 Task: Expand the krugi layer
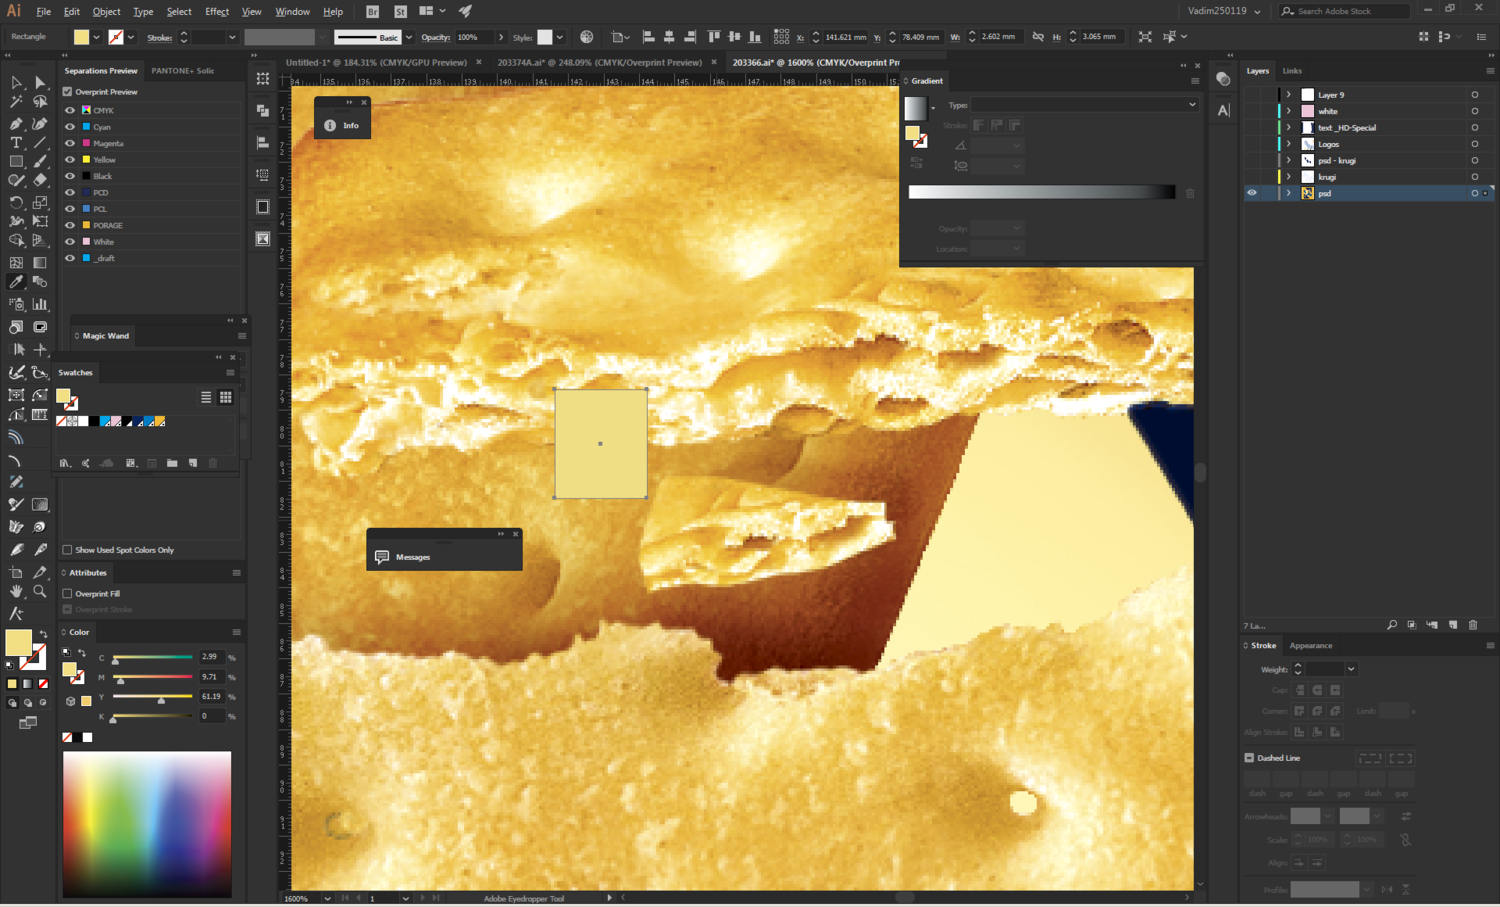pos(1289,177)
